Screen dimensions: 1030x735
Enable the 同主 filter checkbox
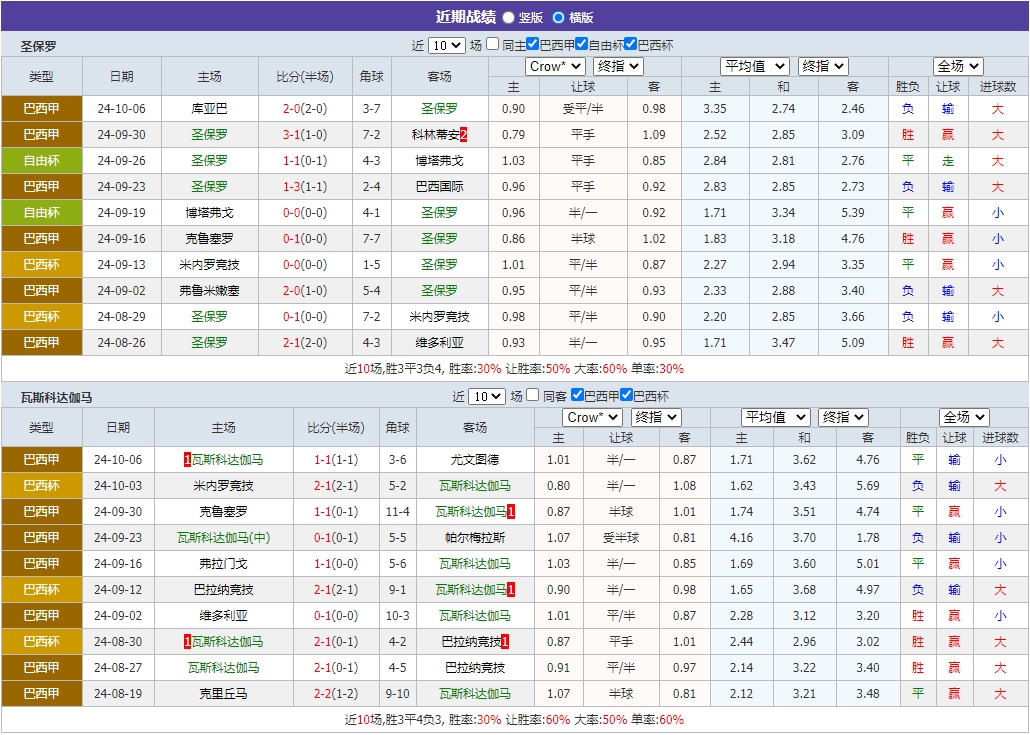coord(492,44)
